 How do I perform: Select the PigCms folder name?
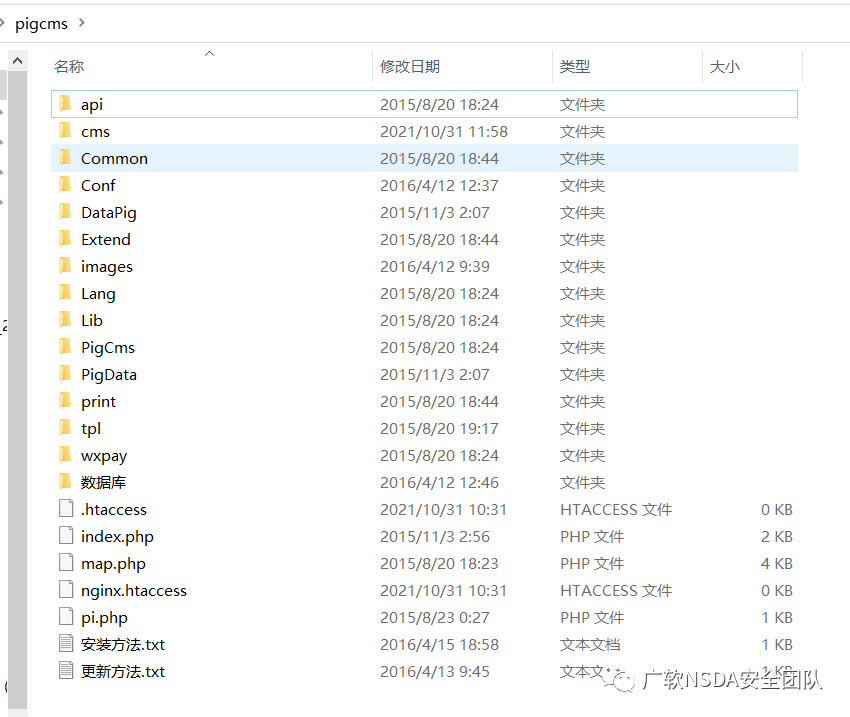click(x=108, y=348)
